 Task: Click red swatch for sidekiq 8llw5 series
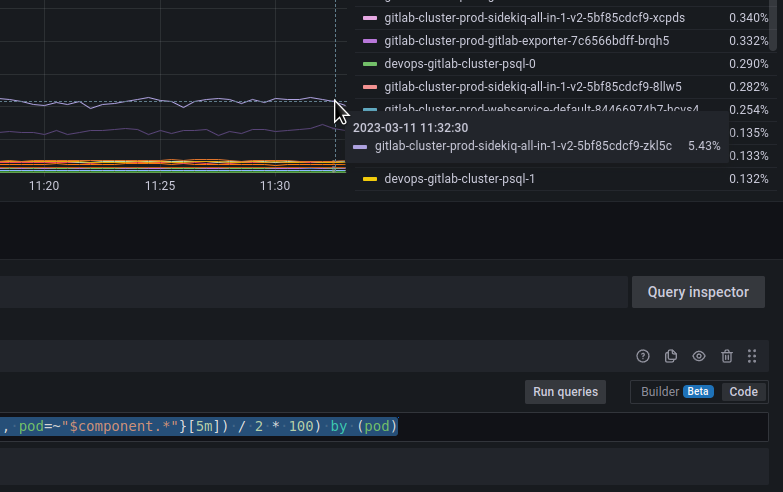pyautogui.click(x=370, y=87)
